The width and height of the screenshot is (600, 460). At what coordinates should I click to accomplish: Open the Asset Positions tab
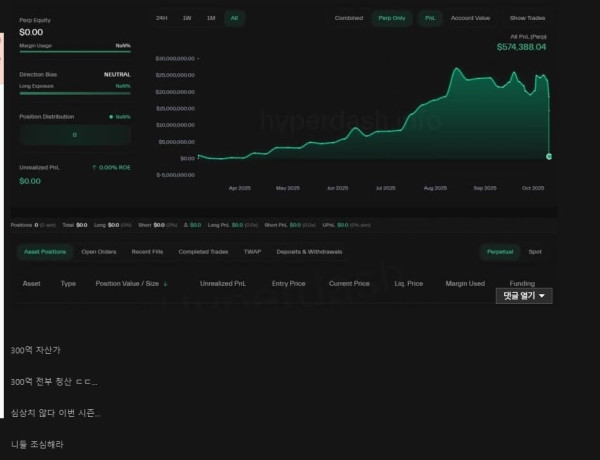click(45, 251)
